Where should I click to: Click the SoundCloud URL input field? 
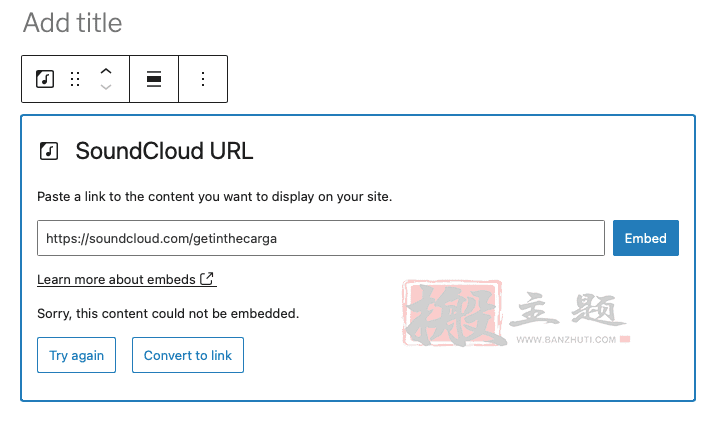[321, 238]
